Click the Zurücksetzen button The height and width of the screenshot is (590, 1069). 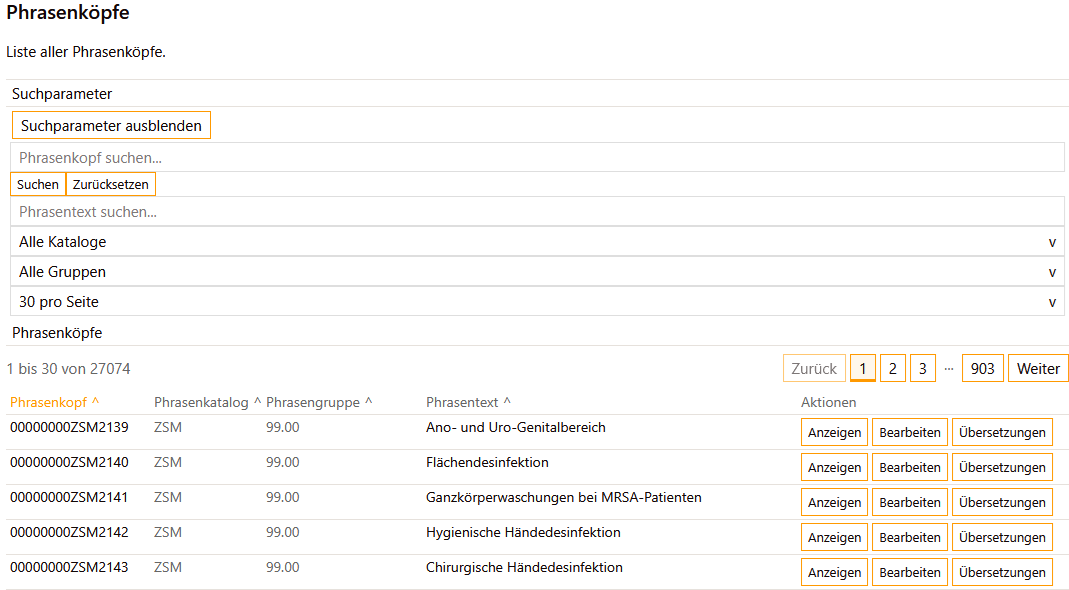(110, 184)
